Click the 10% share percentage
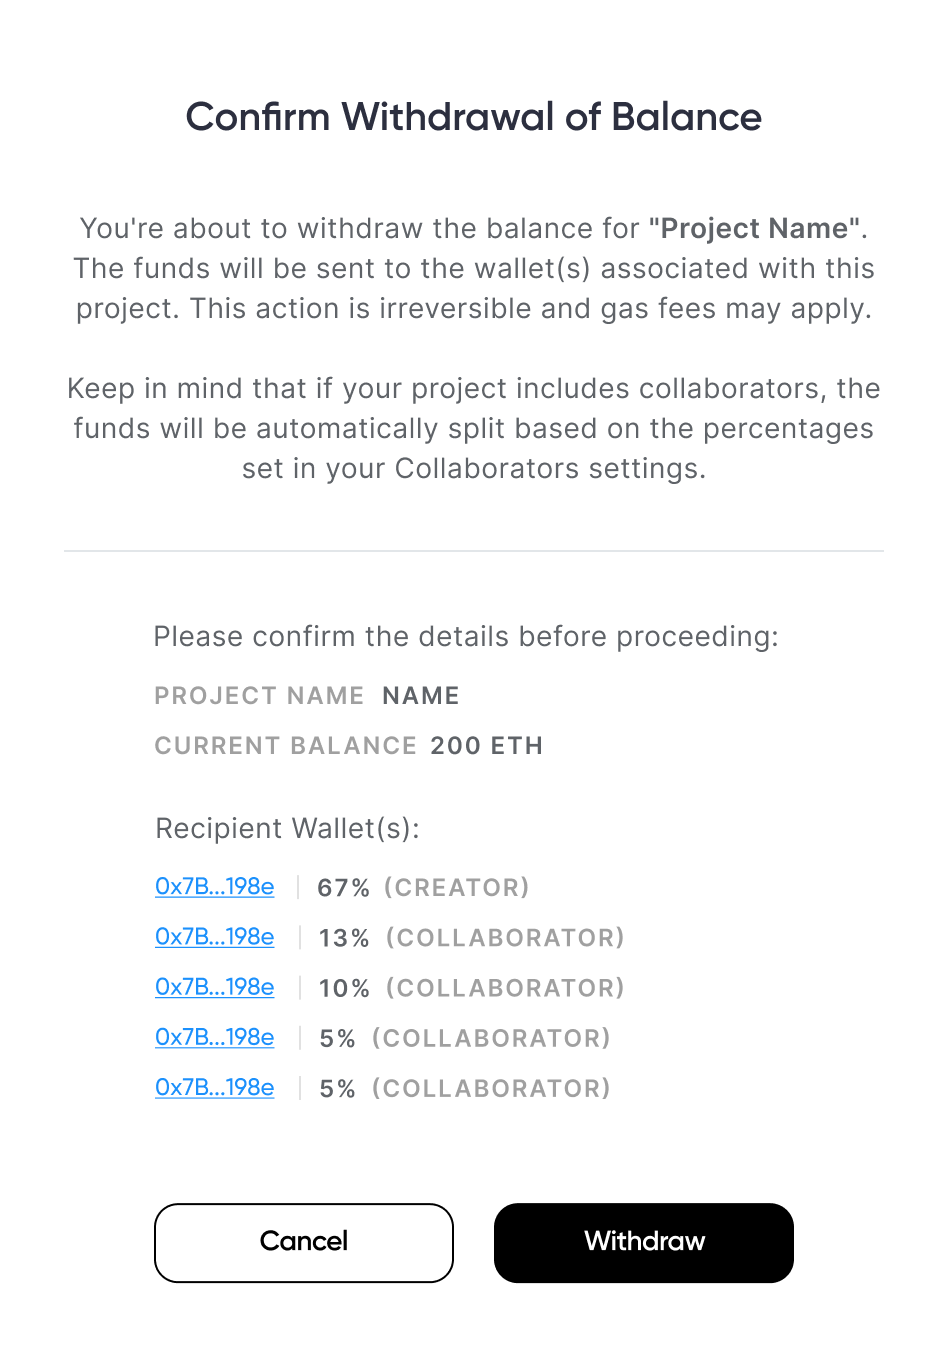This screenshot has width=948, height=1364. 344,988
